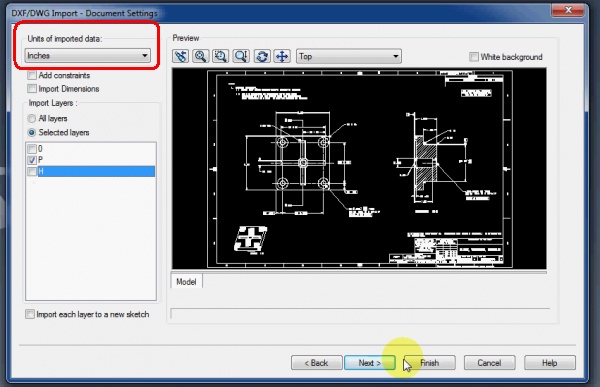Screen dimensions: 600x387
Task: Uncheck the layer P checkbox
Action: coord(32,160)
